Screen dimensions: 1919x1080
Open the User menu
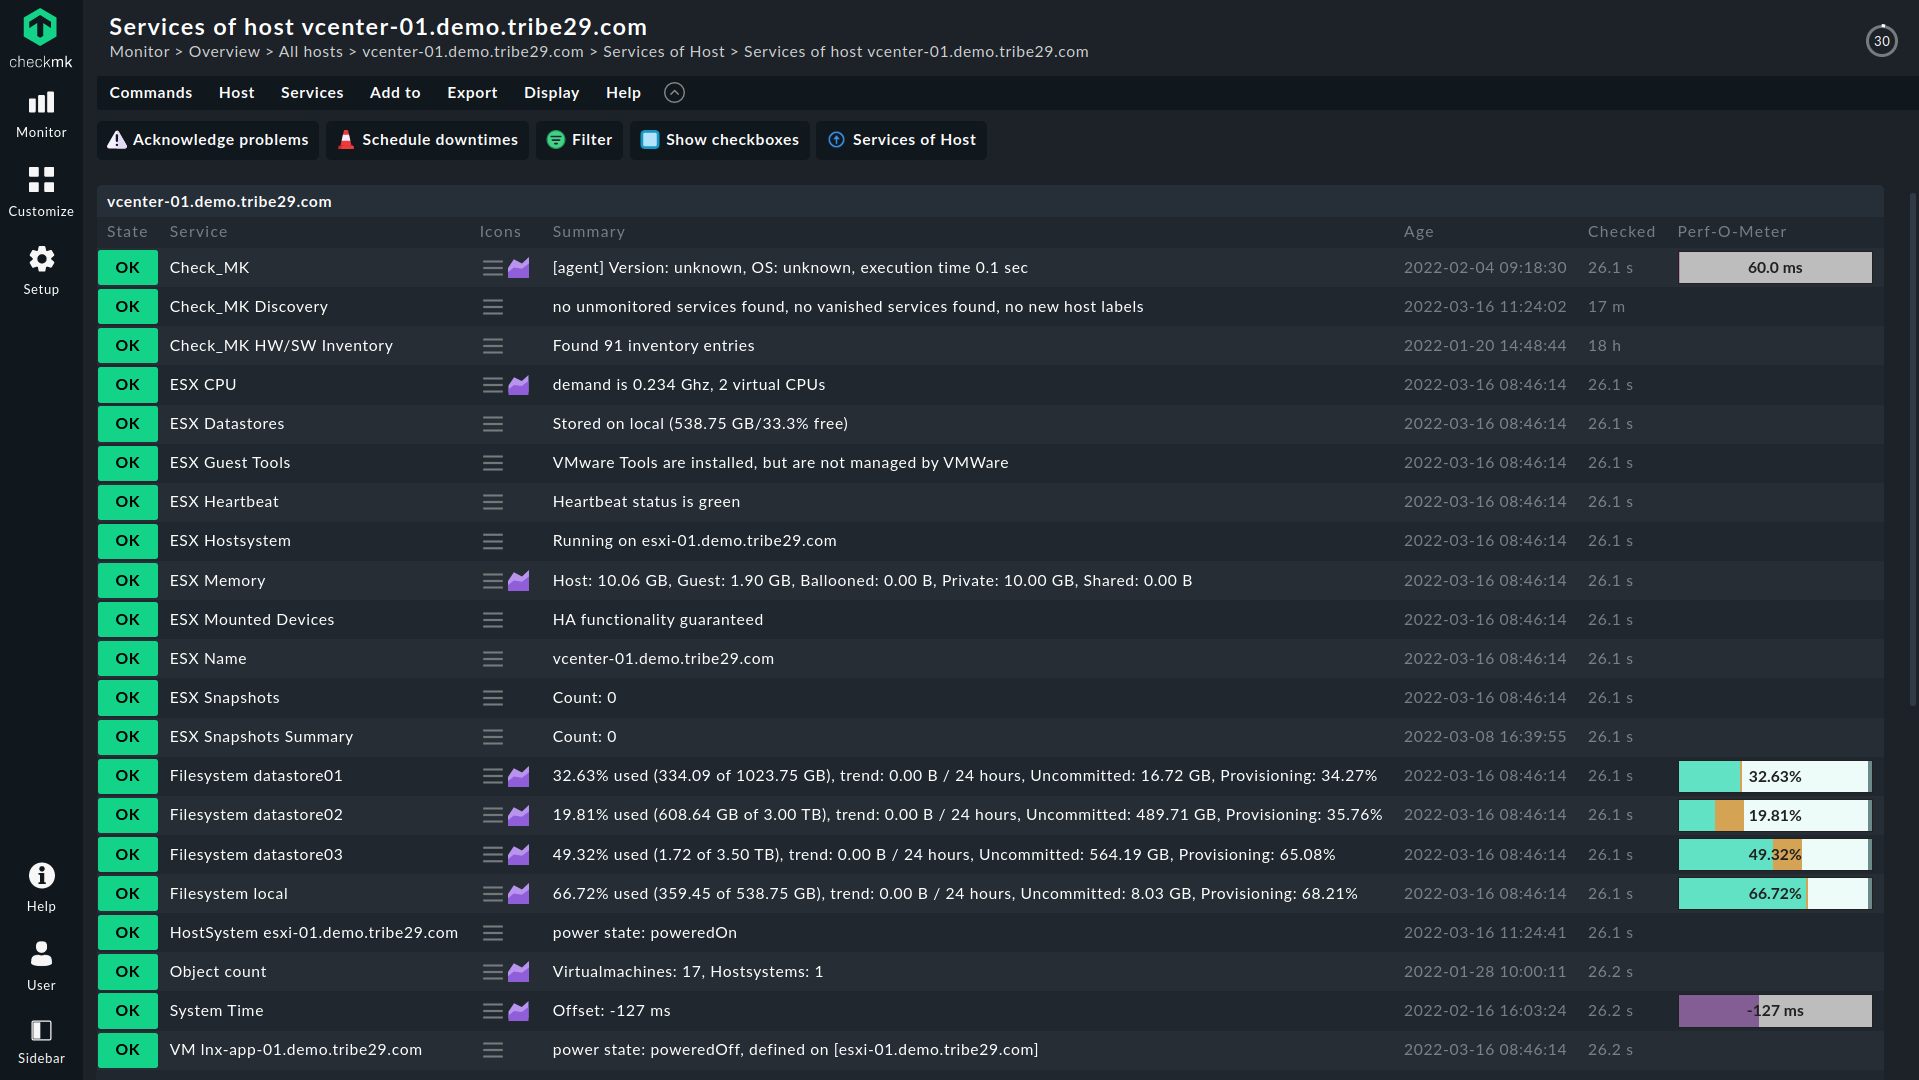pos(41,966)
